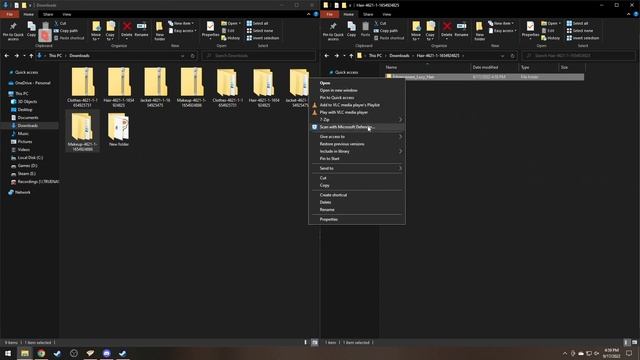Click Copy path in left Downloads window ribbon
This screenshot has height=360, width=640.
pos(66,31)
